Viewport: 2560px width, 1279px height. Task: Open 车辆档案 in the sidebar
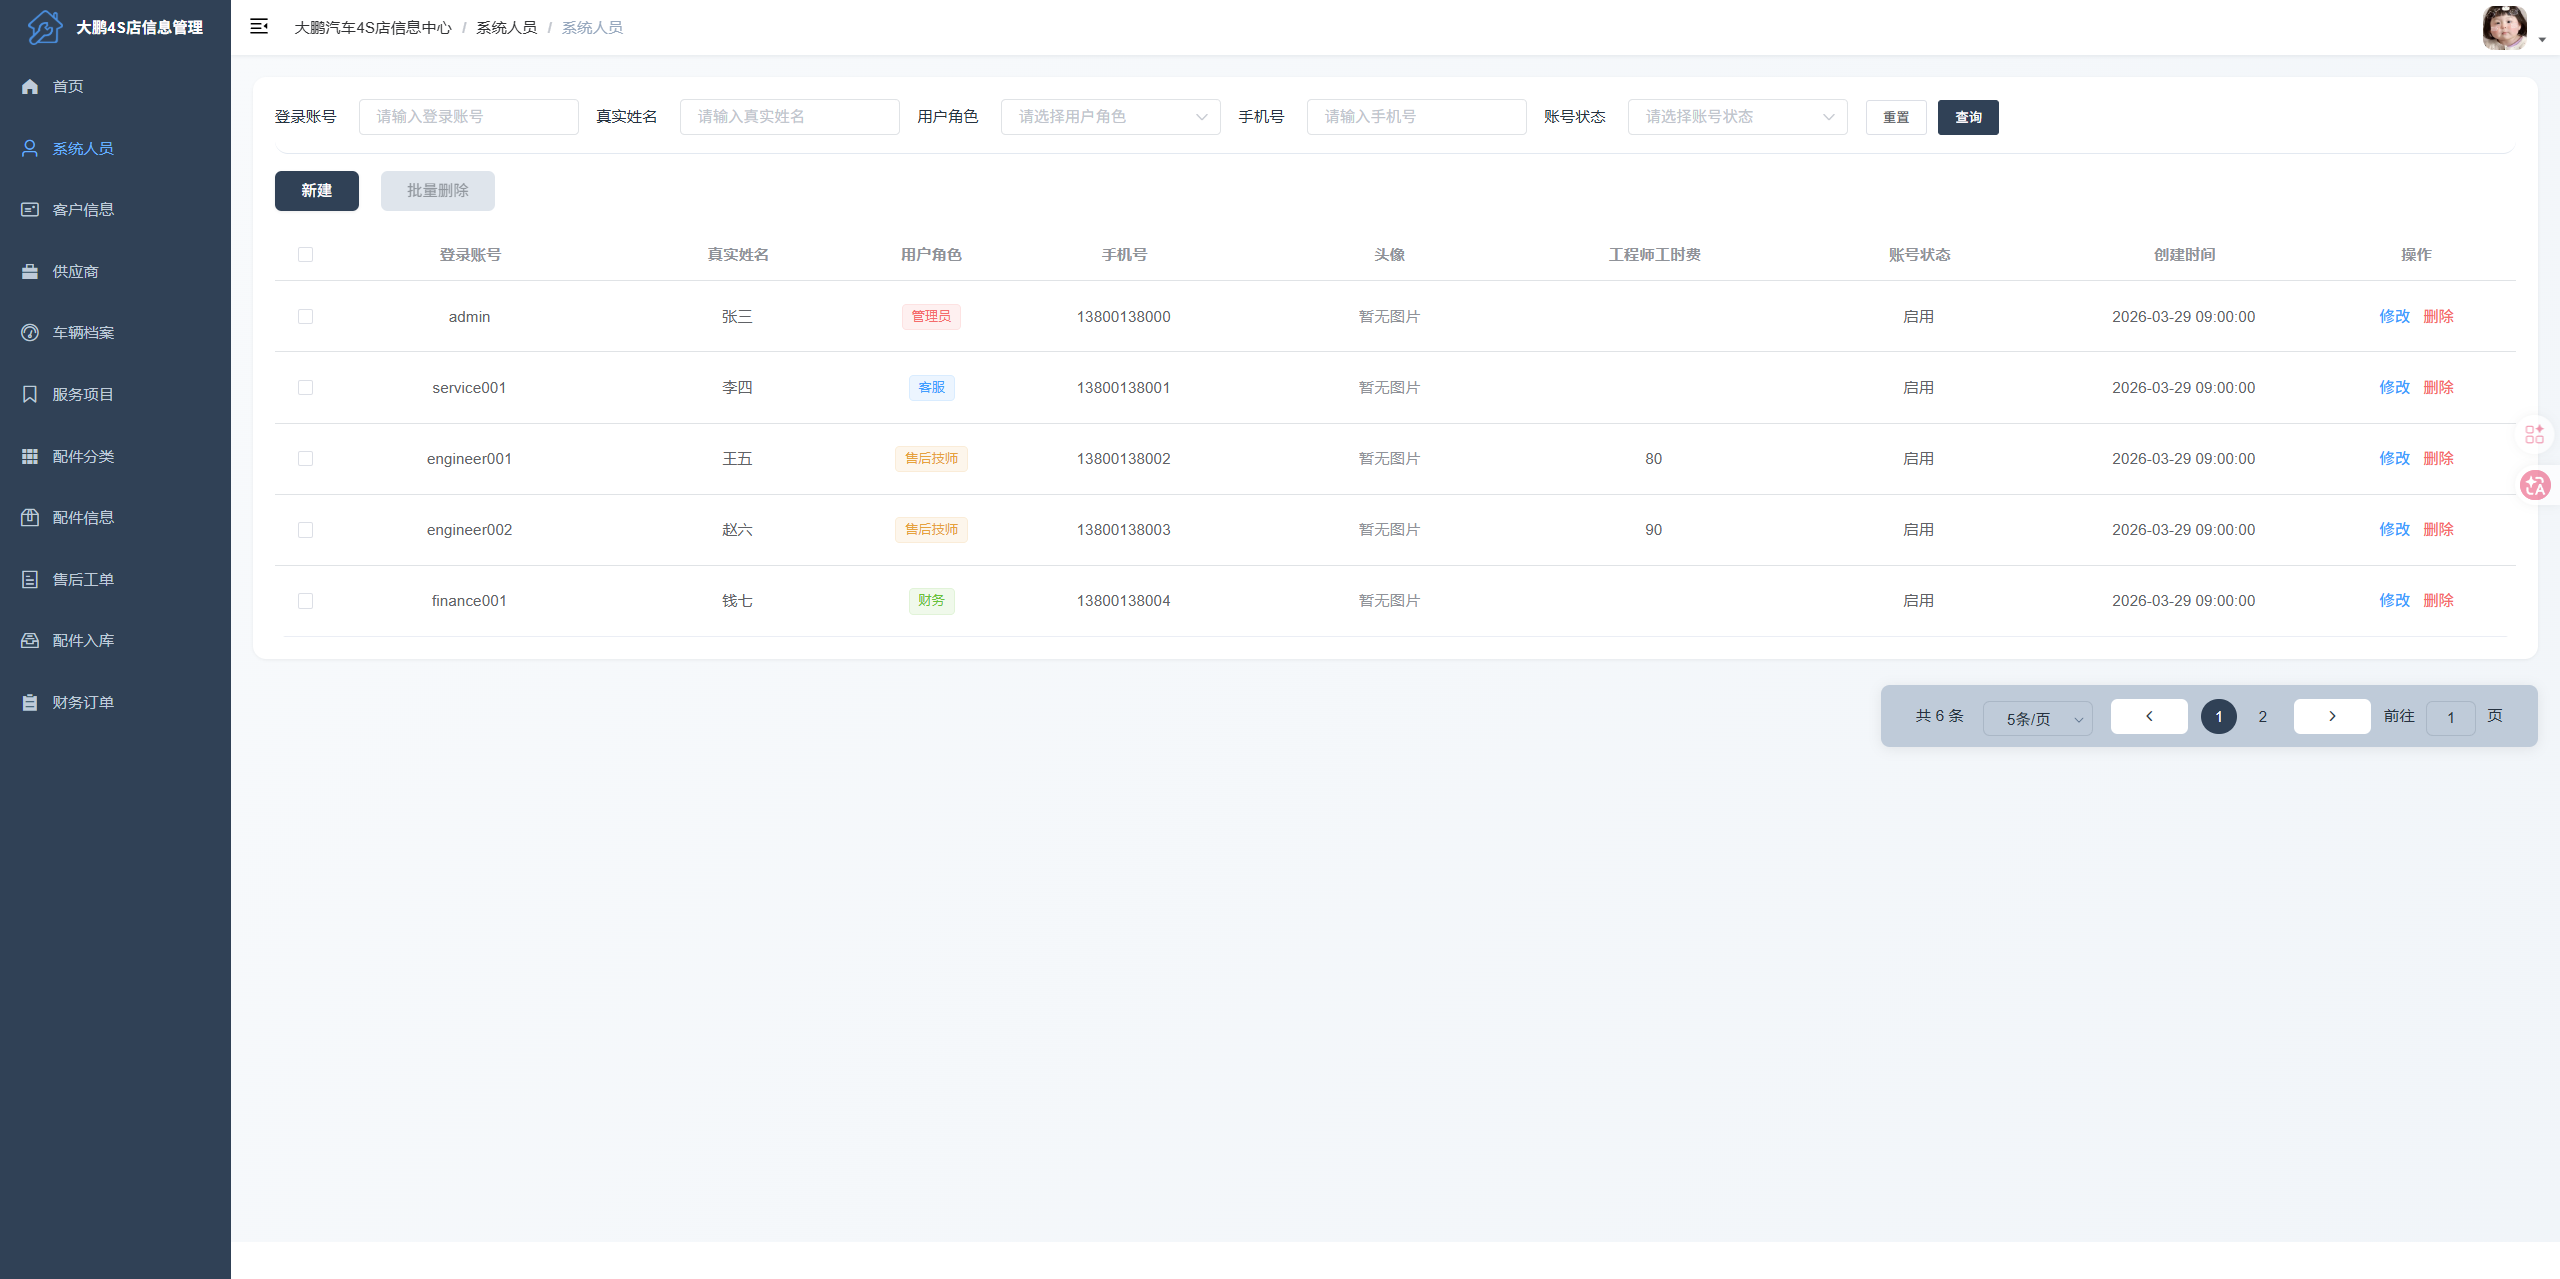115,332
